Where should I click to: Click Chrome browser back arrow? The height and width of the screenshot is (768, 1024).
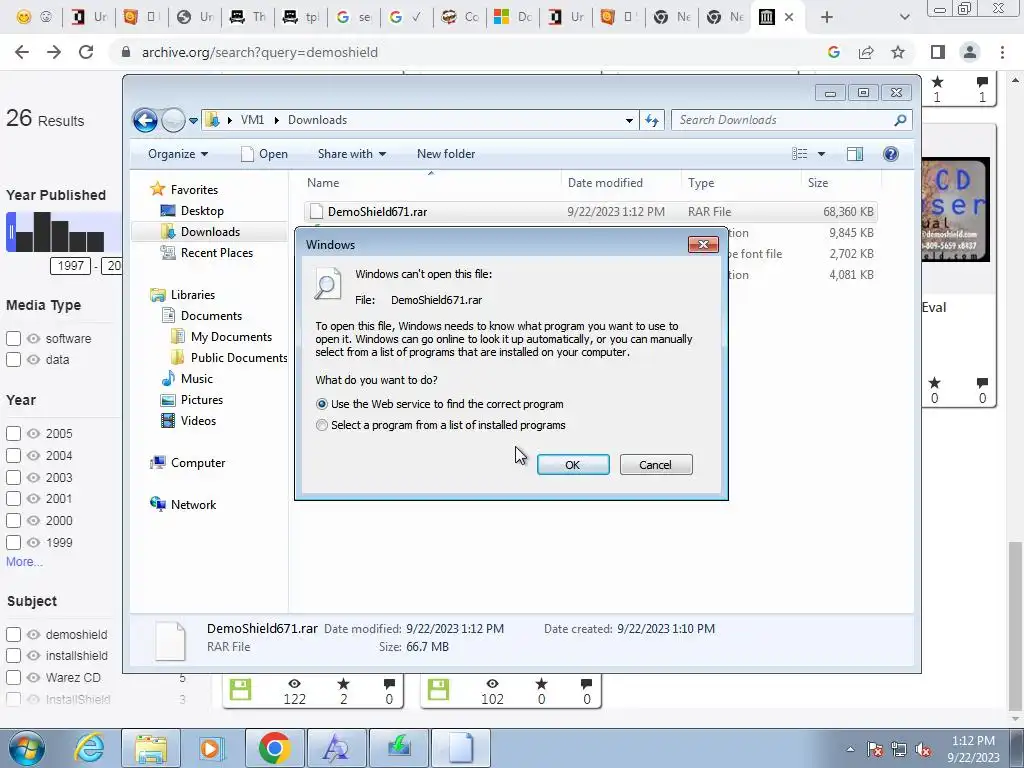tap(22, 52)
